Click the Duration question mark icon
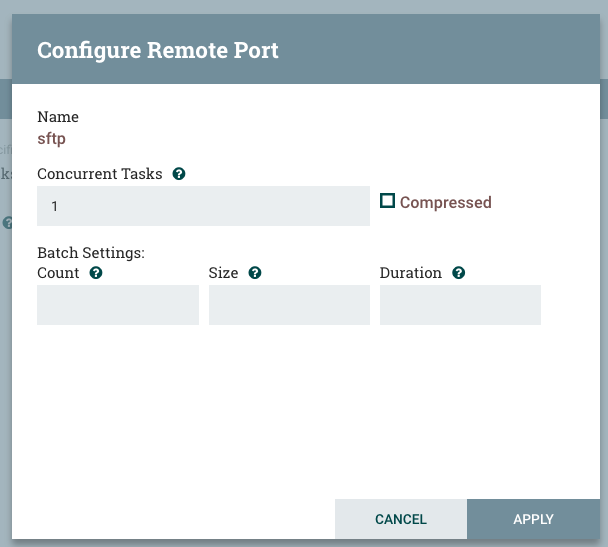 coord(458,272)
